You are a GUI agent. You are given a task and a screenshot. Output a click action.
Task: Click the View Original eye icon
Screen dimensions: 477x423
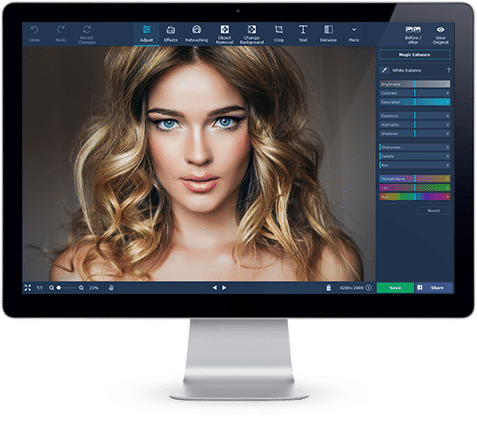click(x=440, y=29)
